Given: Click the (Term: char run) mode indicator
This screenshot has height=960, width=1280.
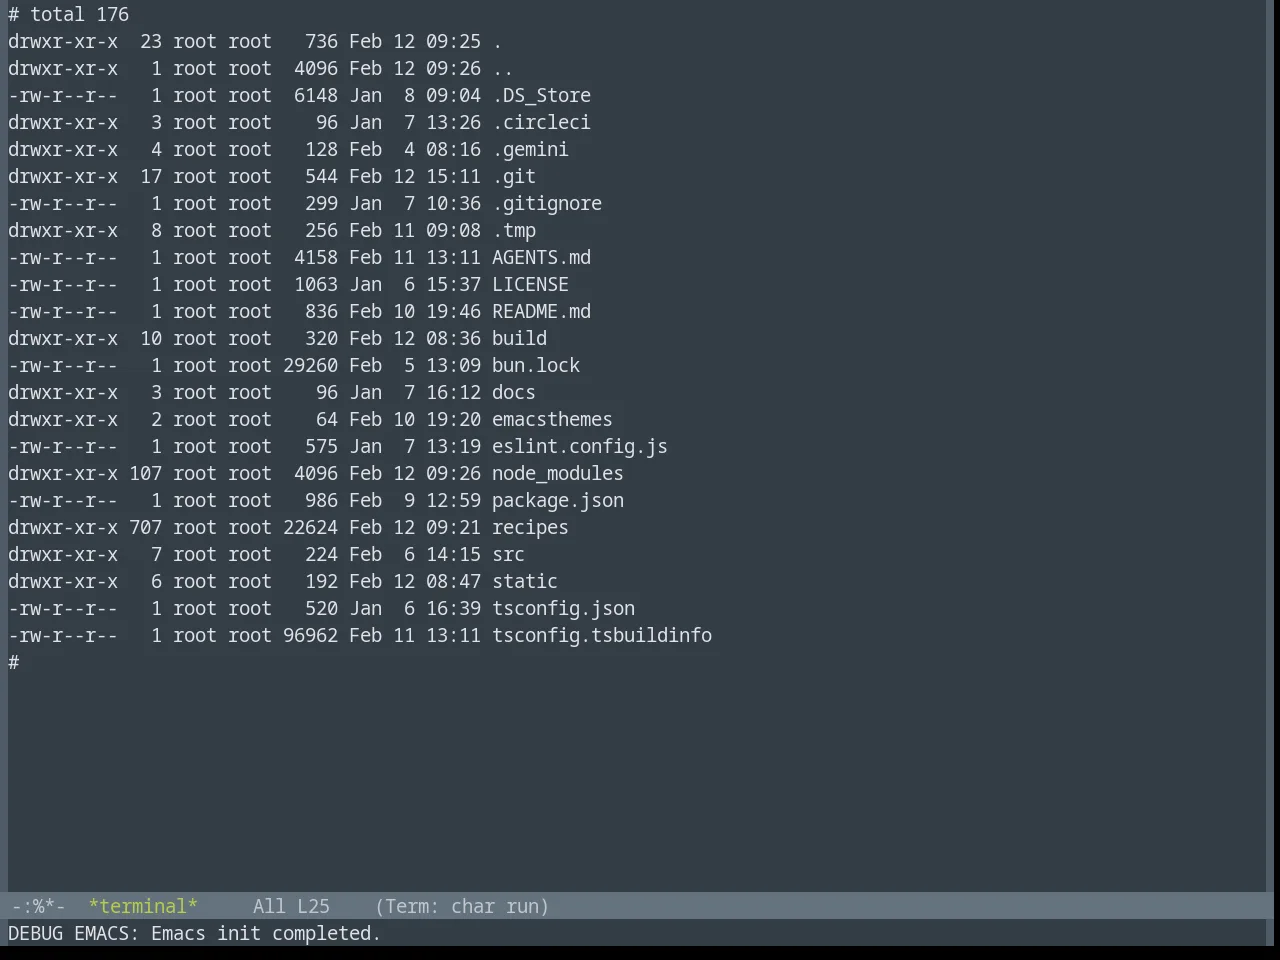Looking at the screenshot, I should pyautogui.click(x=462, y=906).
